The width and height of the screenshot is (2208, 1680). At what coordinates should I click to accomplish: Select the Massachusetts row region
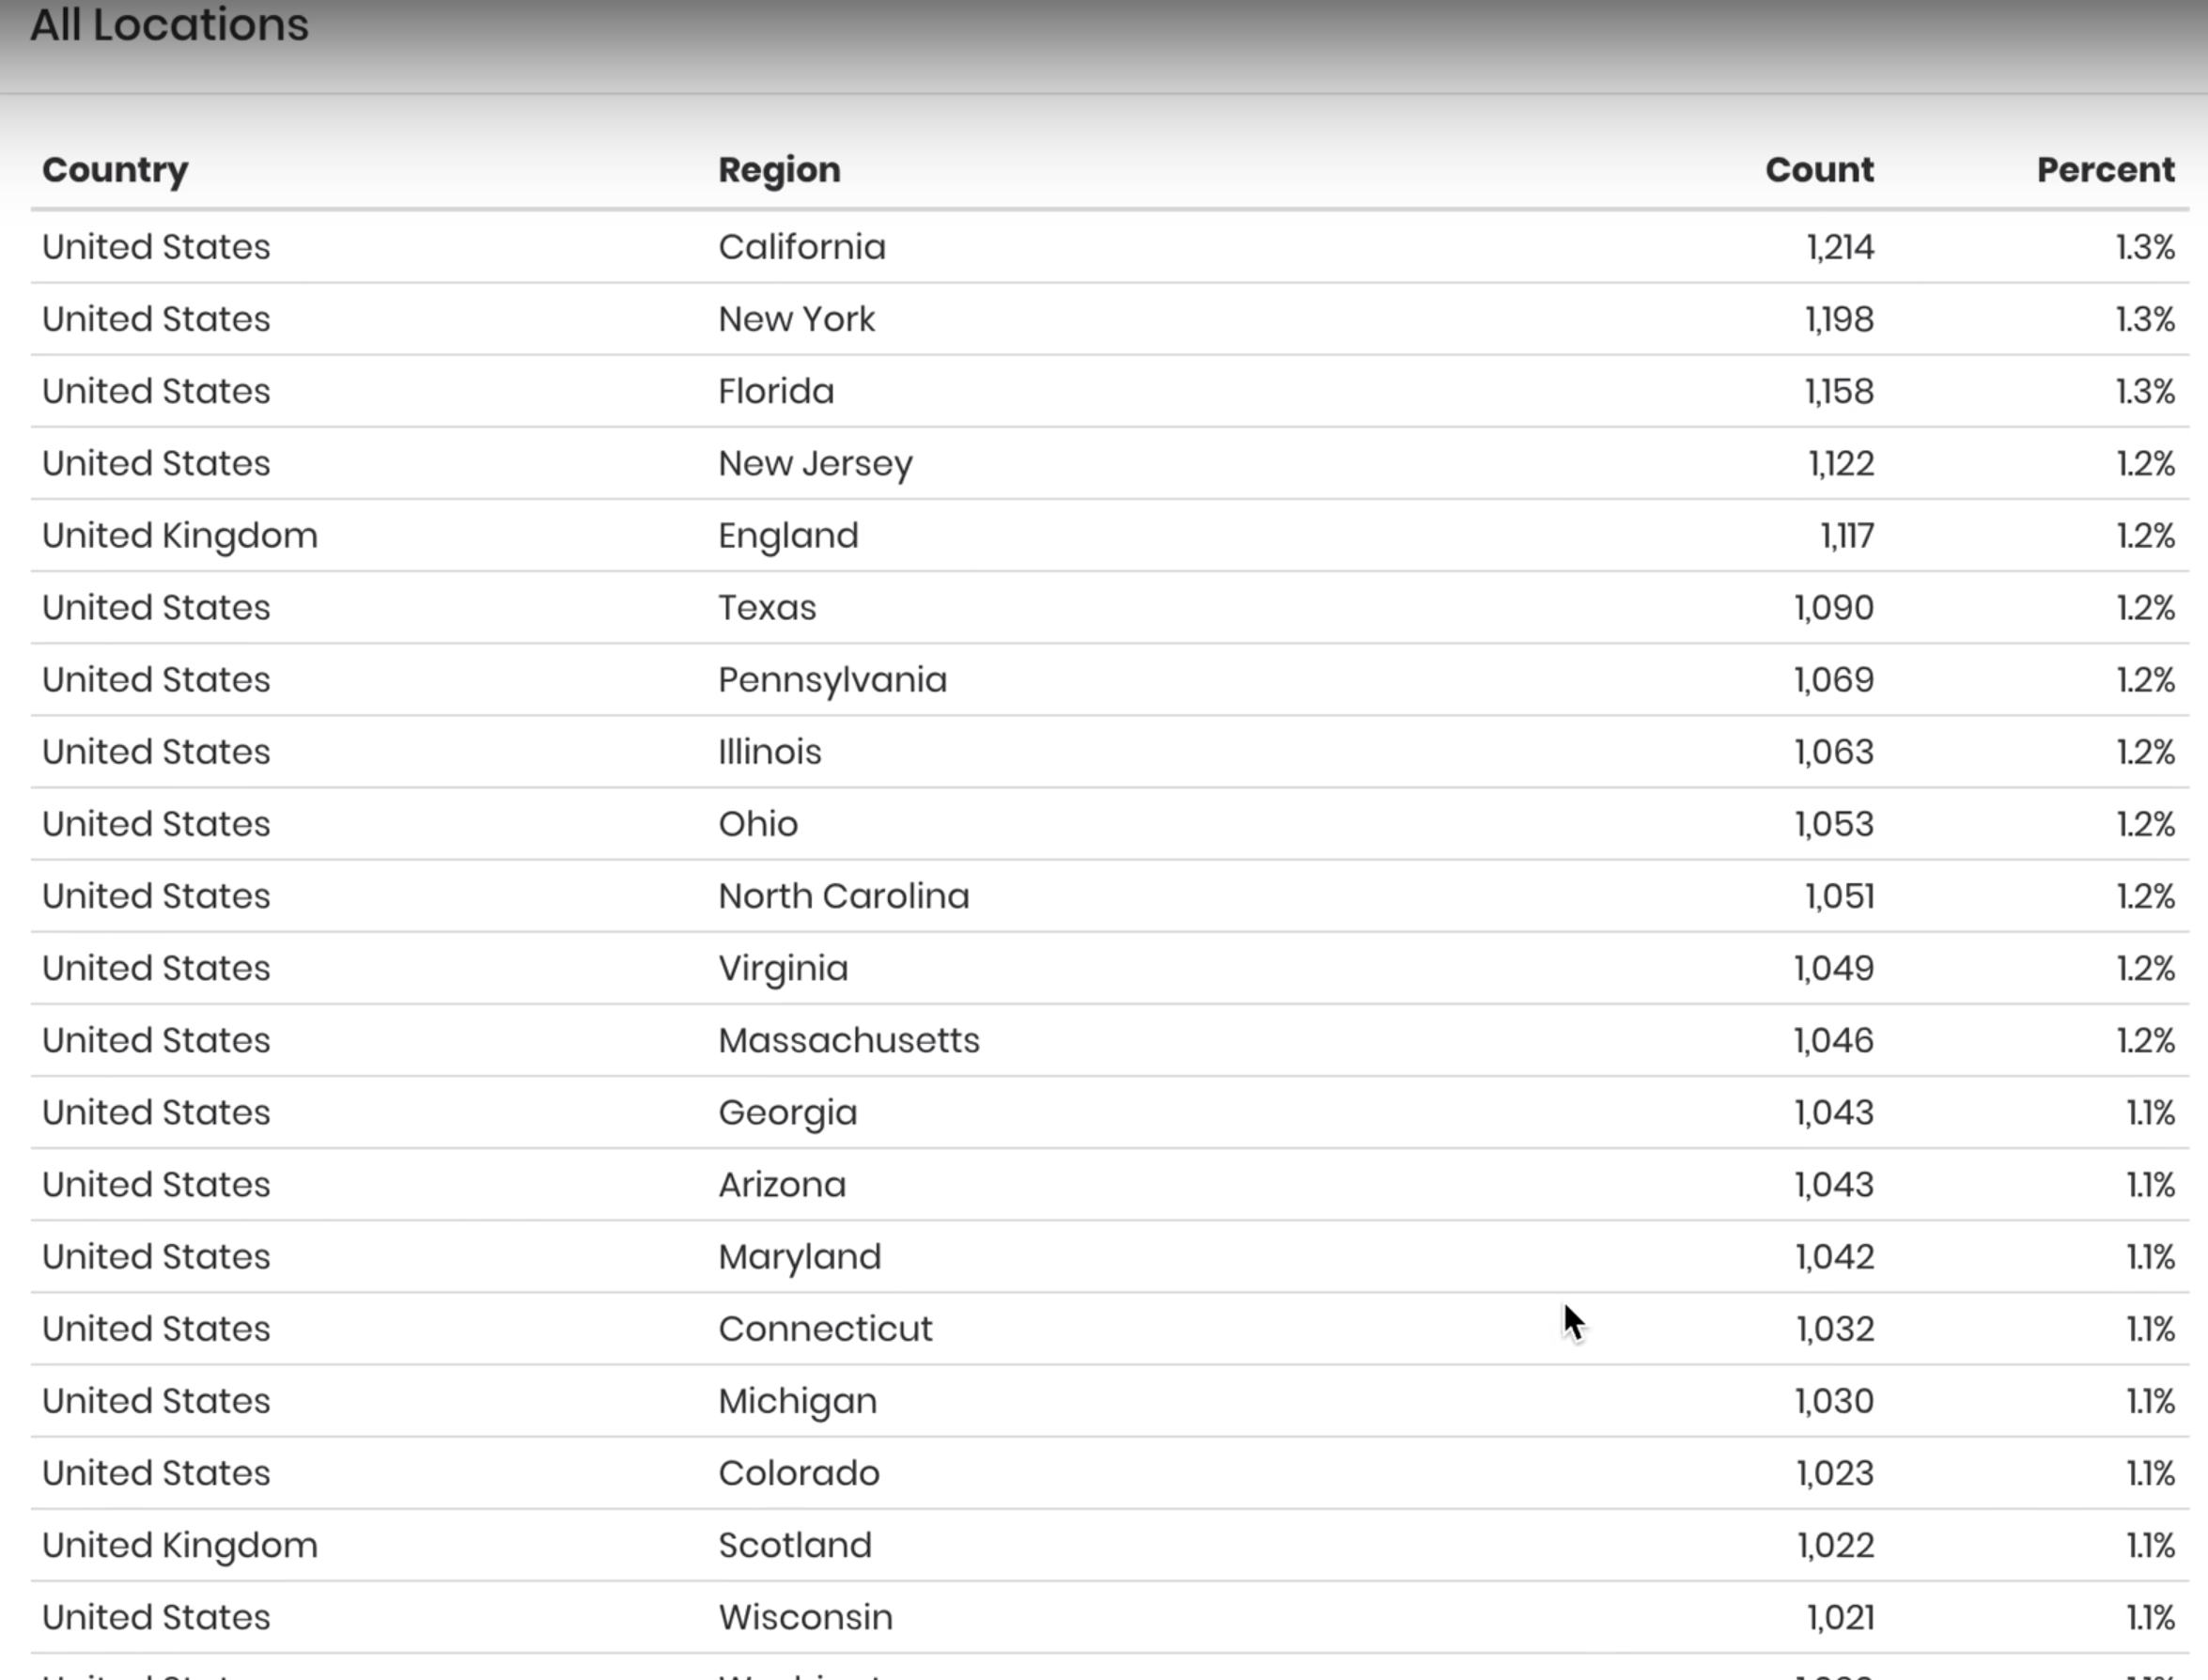[848, 1040]
